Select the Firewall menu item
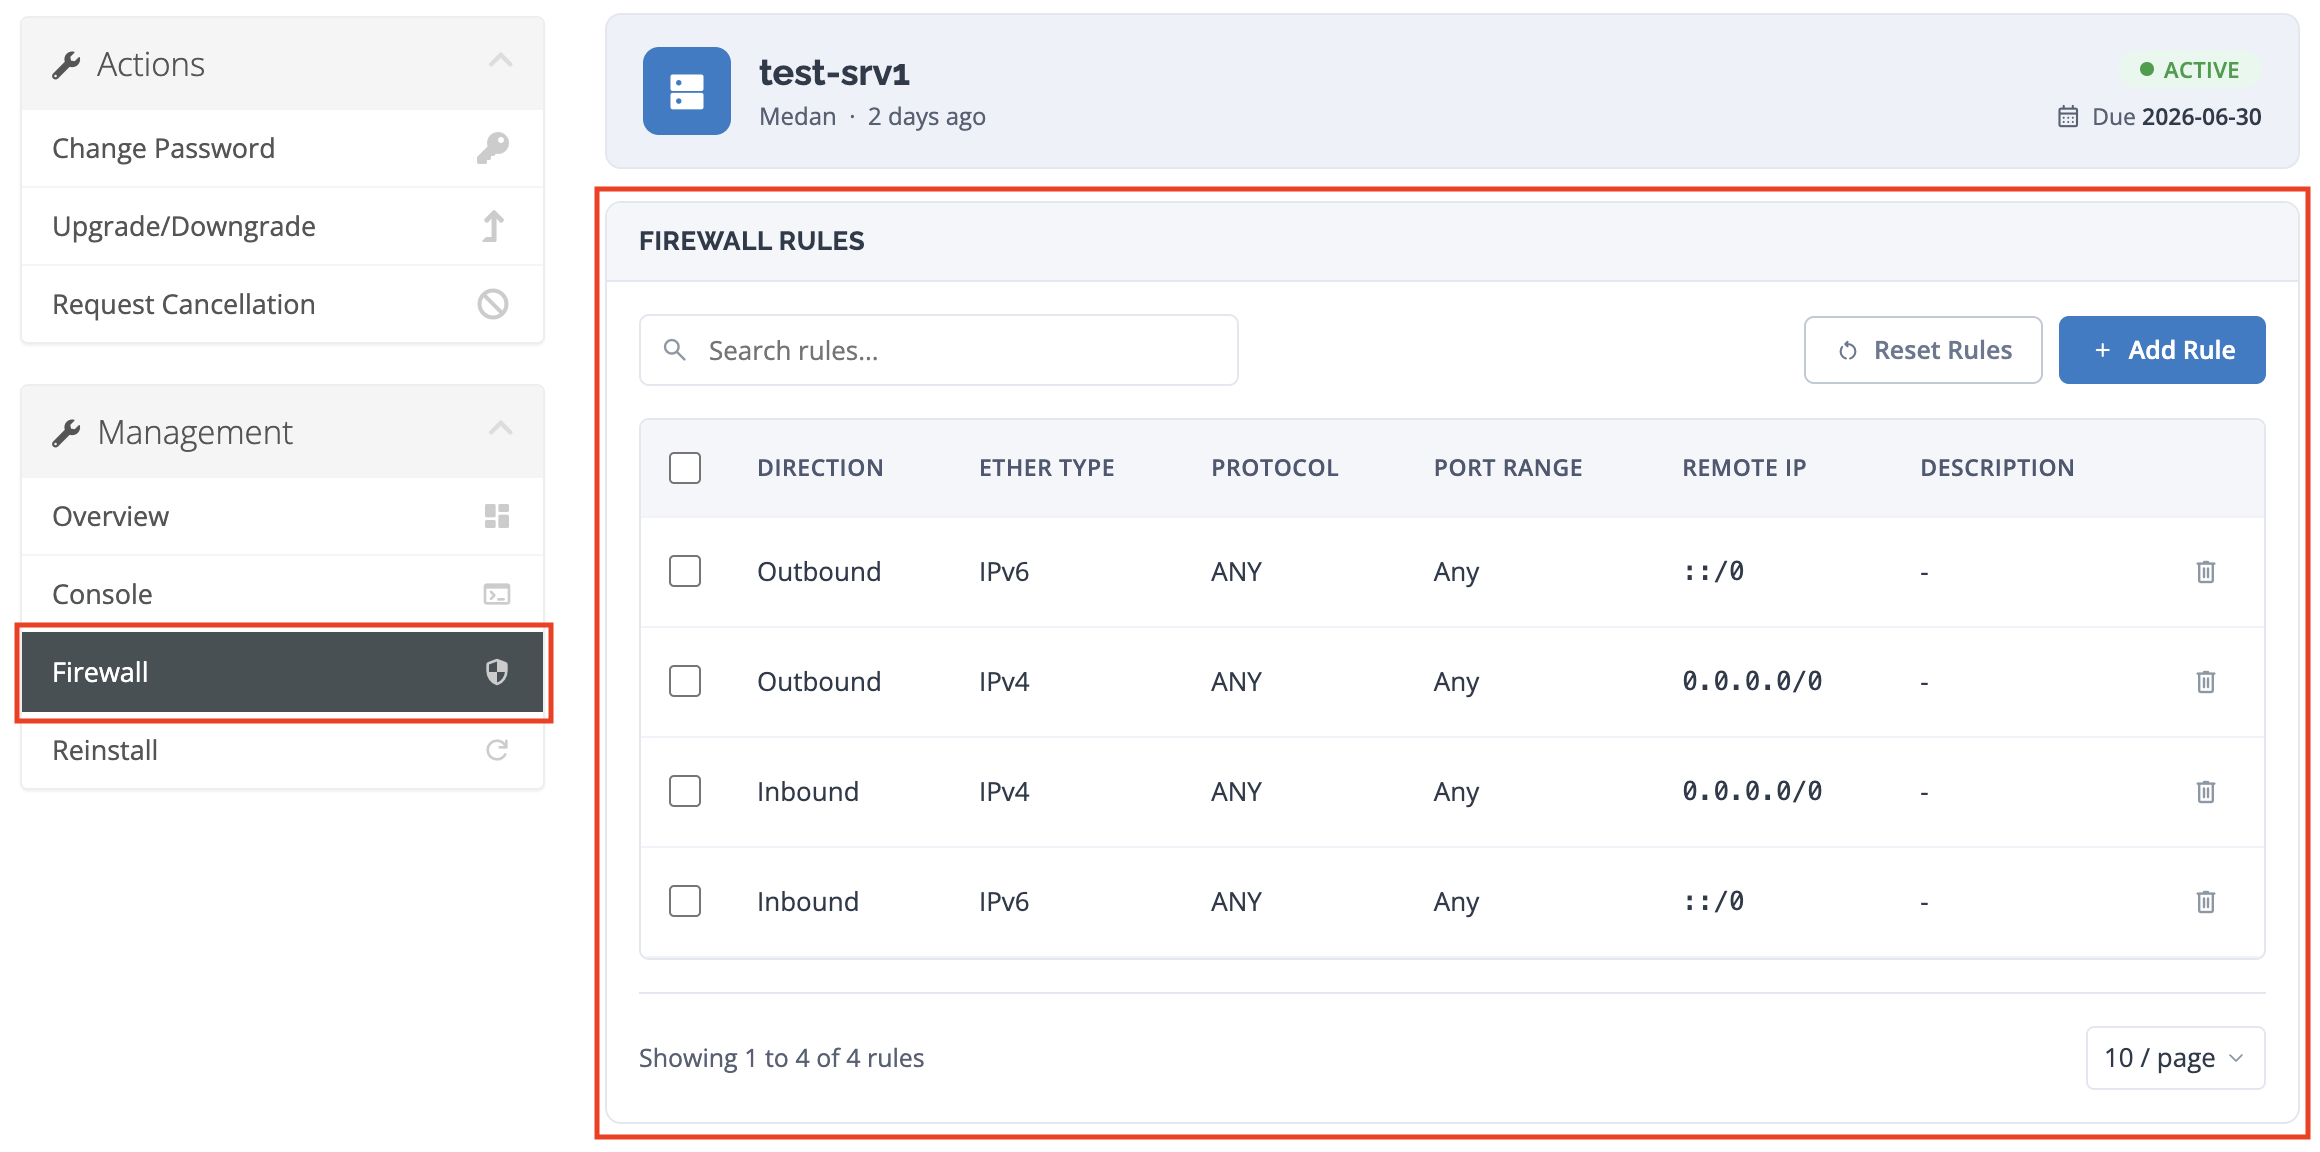The height and width of the screenshot is (1152, 2320). (283, 672)
